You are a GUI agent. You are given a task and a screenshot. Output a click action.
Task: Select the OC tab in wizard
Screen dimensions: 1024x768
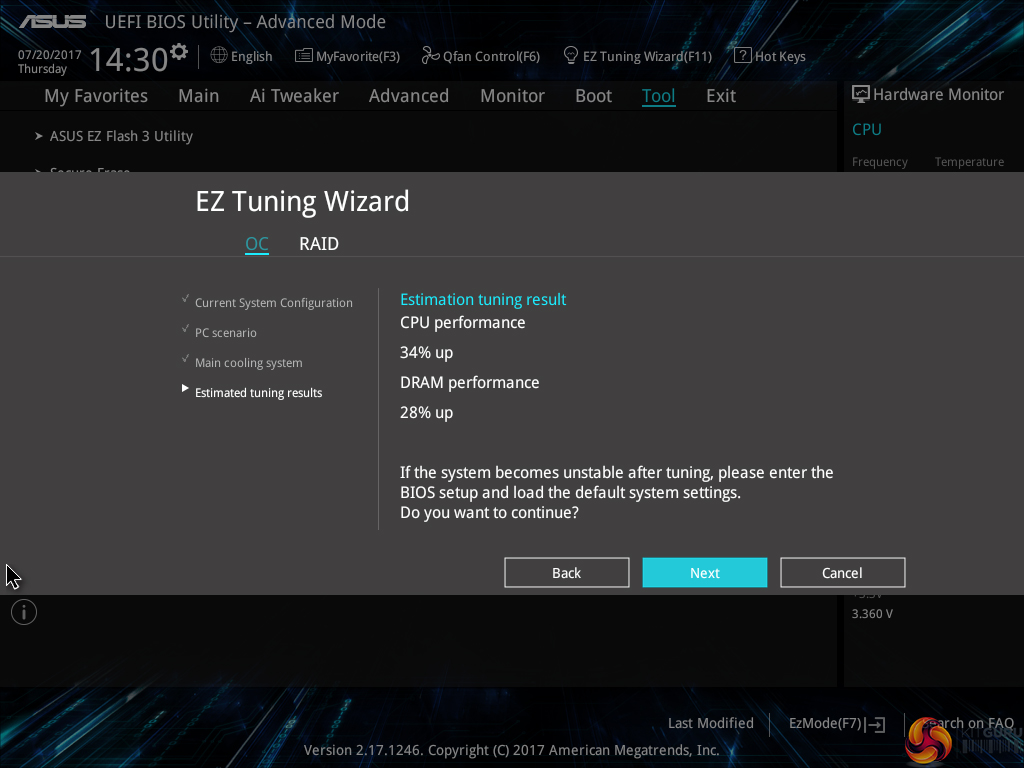pos(257,244)
